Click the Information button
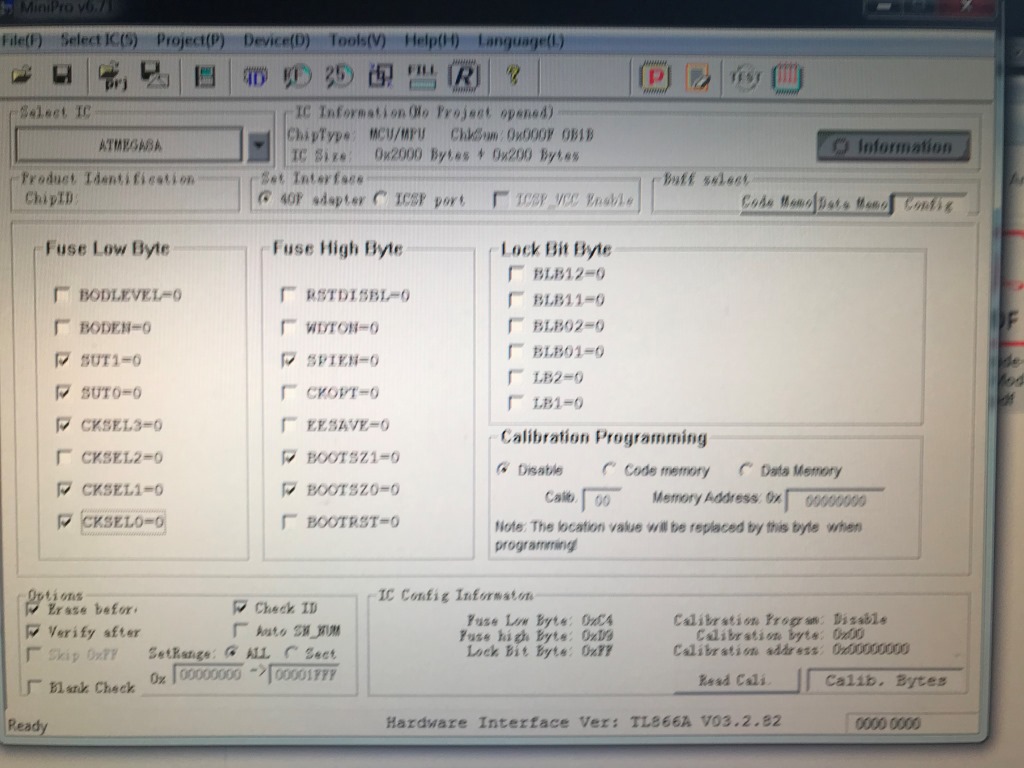The width and height of the screenshot is (1024, 768). click(893, 147)
